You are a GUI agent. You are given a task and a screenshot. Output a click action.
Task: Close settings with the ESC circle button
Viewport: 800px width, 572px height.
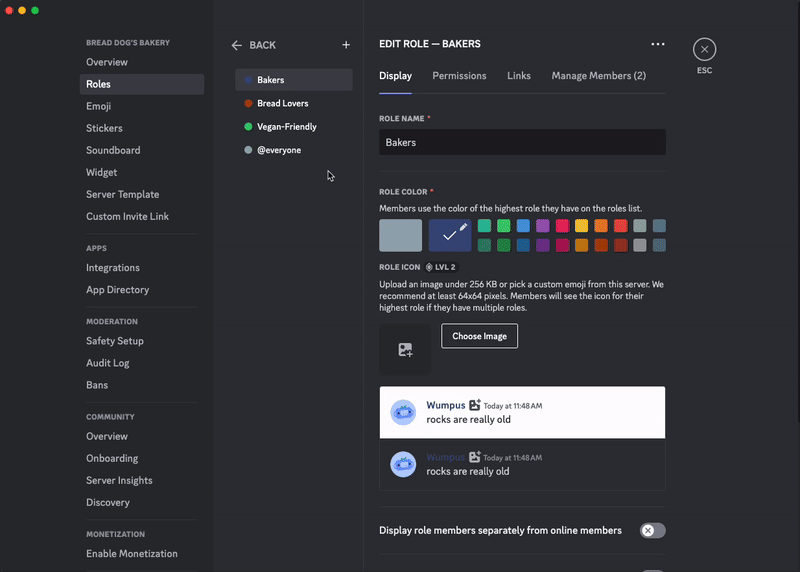[705, 49]
